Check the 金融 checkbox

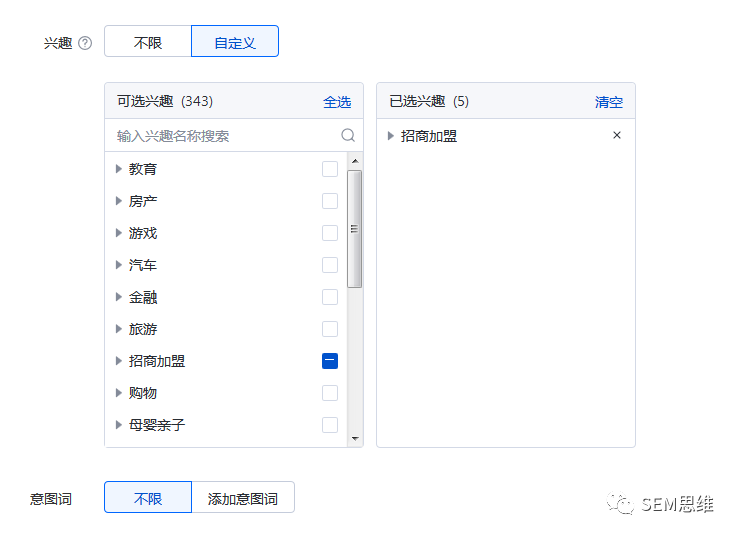330,297
